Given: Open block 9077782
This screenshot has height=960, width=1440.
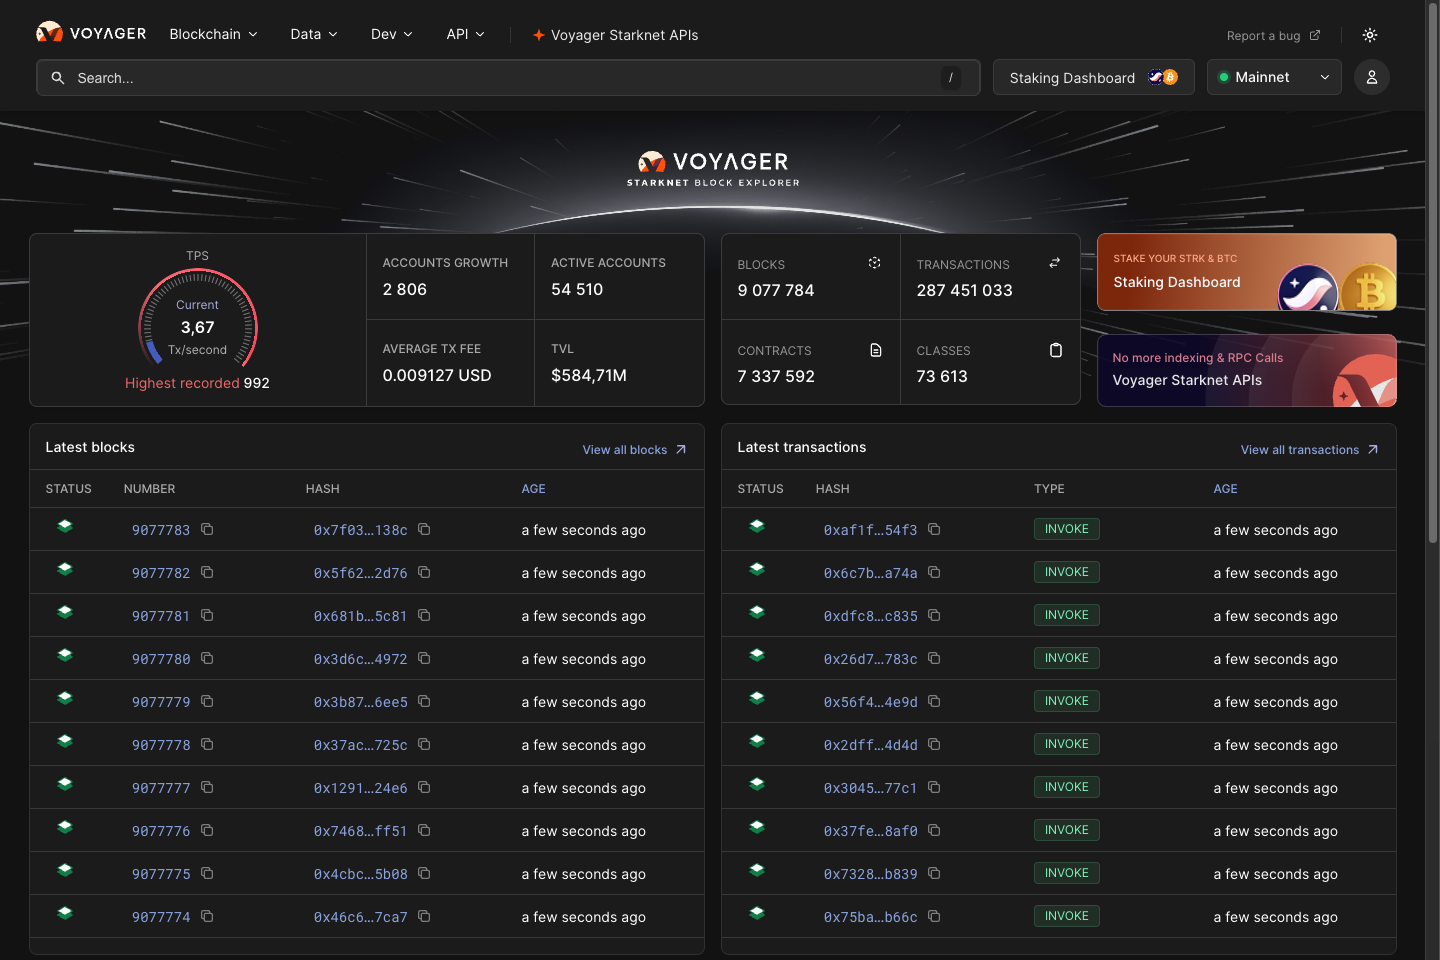Looking at the screenshot, I should (161, 573).
